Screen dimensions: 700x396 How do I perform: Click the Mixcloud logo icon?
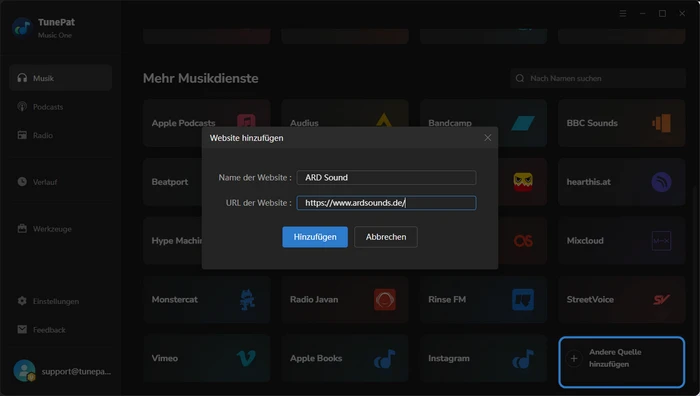(661, 241)
